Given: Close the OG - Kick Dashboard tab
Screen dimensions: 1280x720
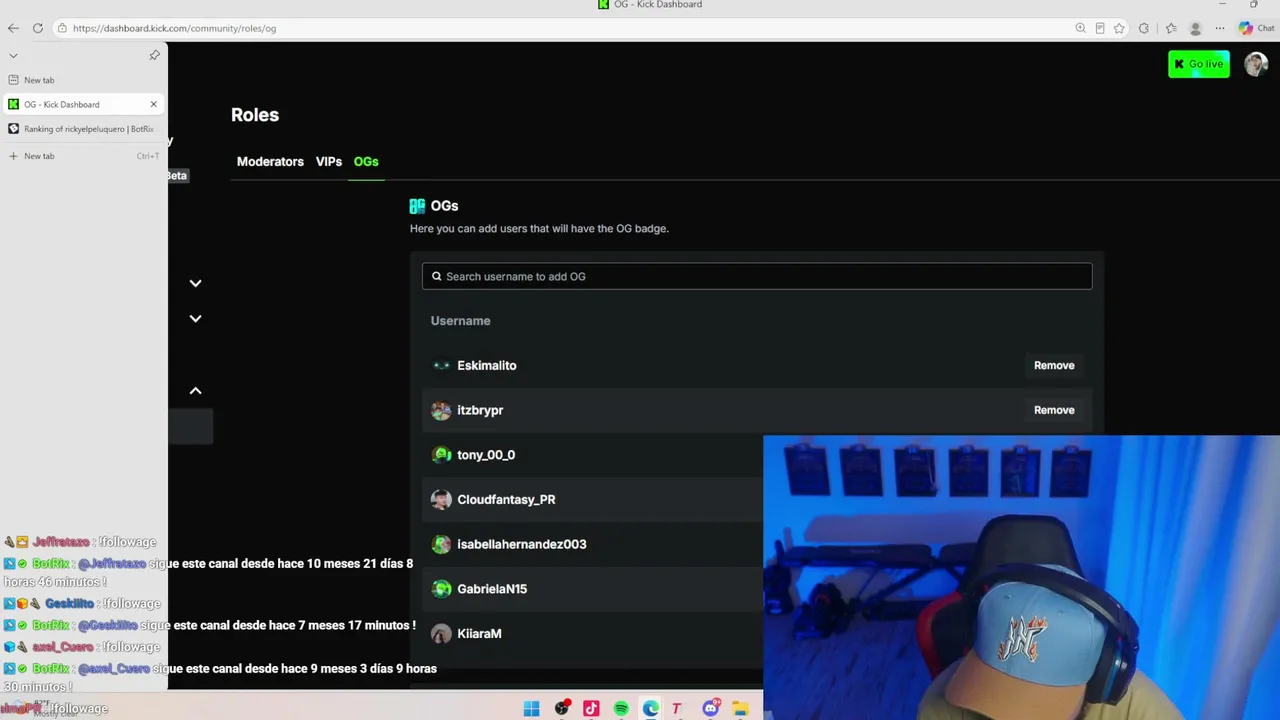Looking at the screenshot, I should pyautogui.click(x=153, y=104).
